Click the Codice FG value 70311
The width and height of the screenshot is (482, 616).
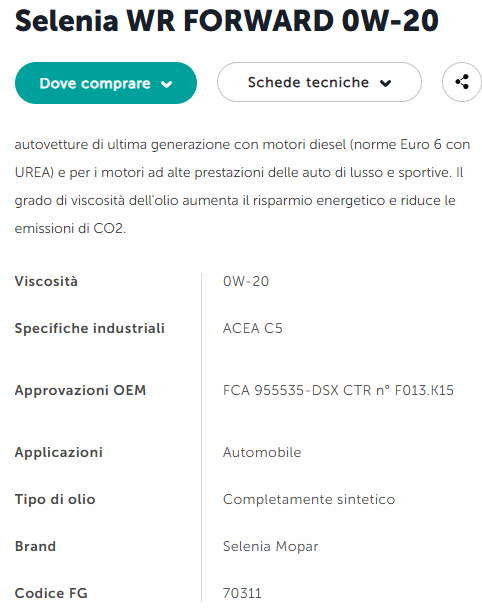242,593
